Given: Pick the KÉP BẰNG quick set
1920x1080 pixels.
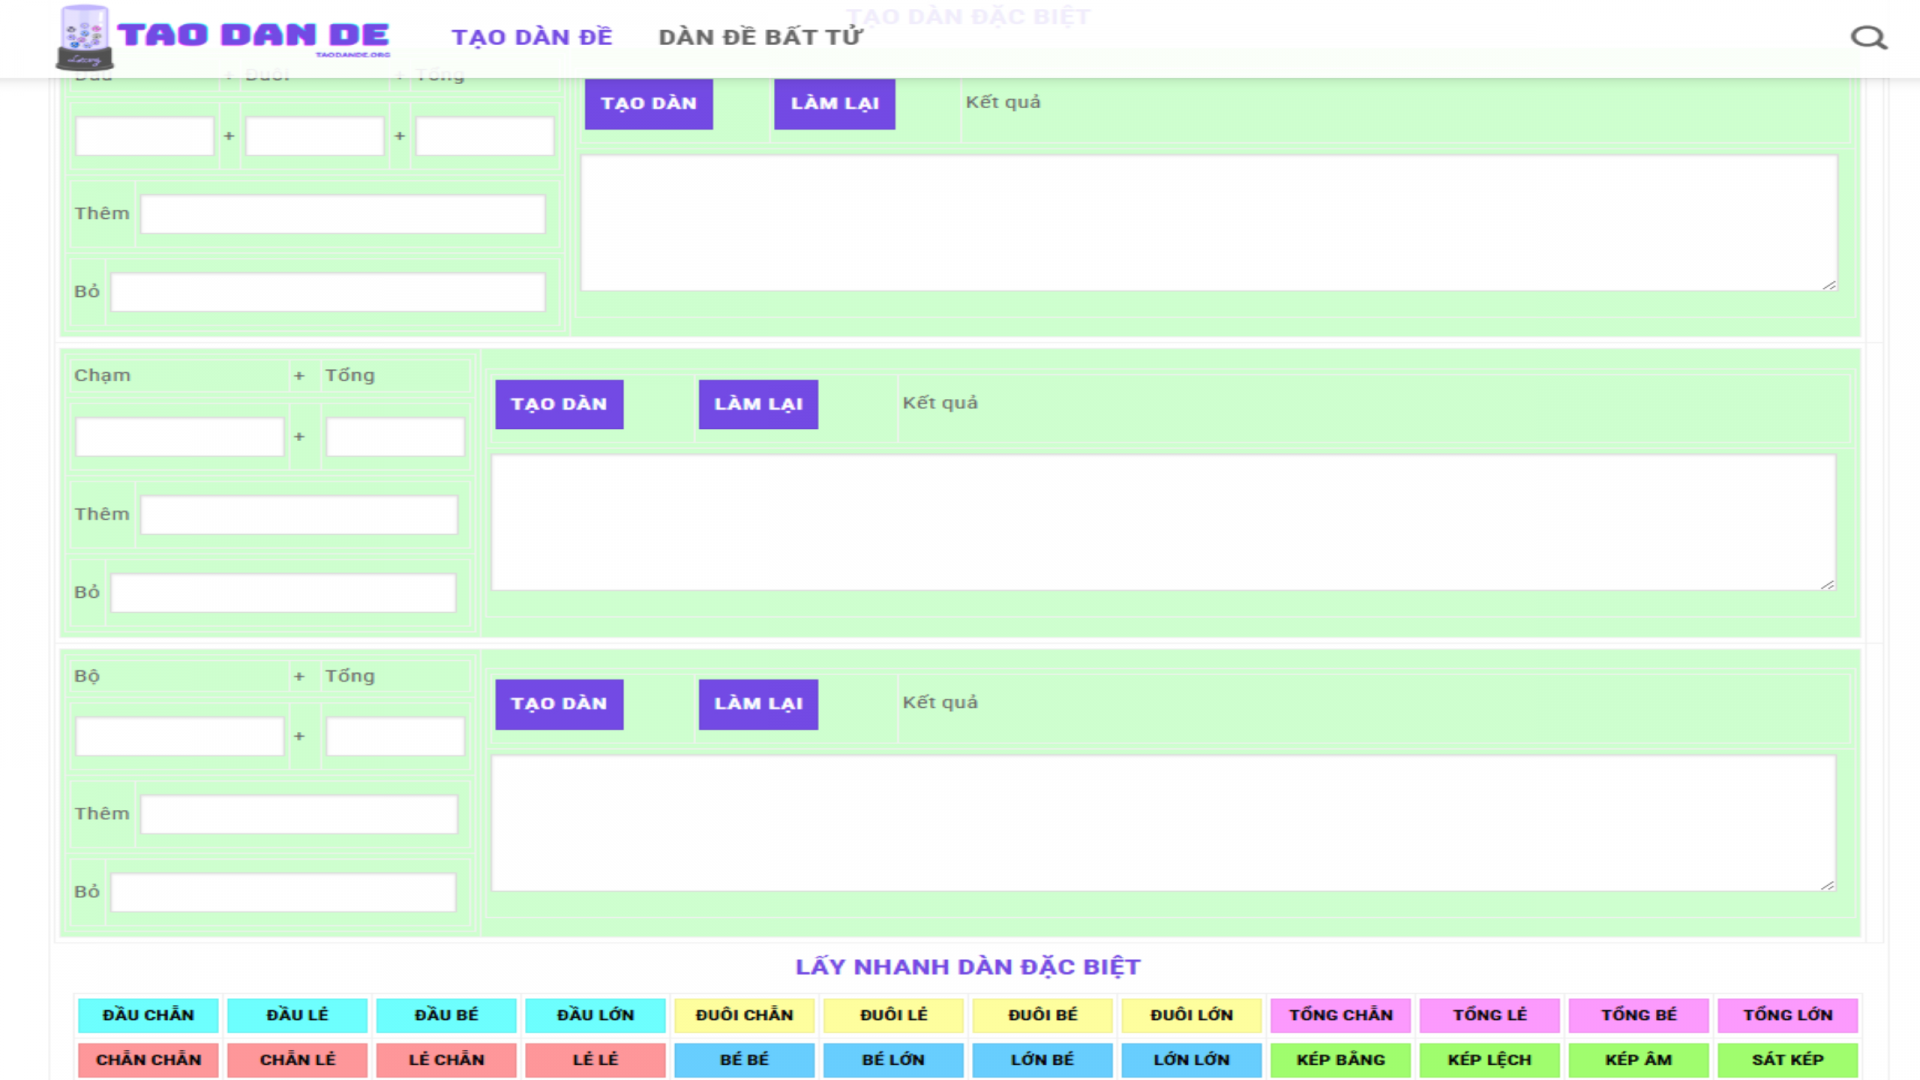Looking at the screenshot, I should (1340, 1060).
